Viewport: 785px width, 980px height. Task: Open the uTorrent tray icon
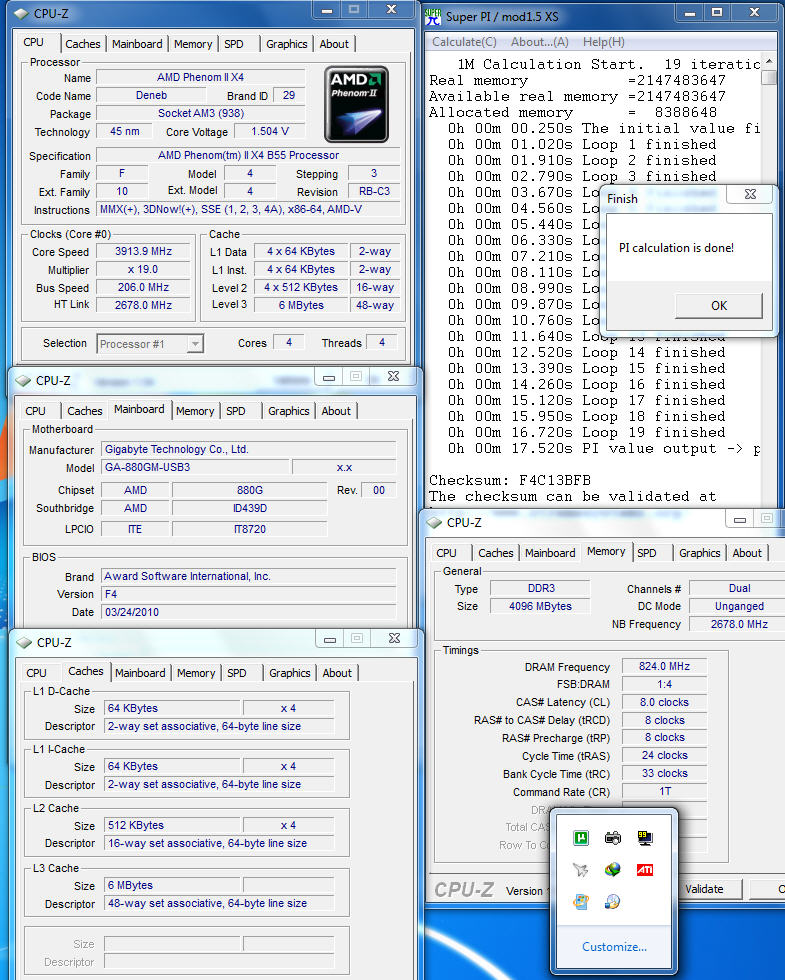581,838
